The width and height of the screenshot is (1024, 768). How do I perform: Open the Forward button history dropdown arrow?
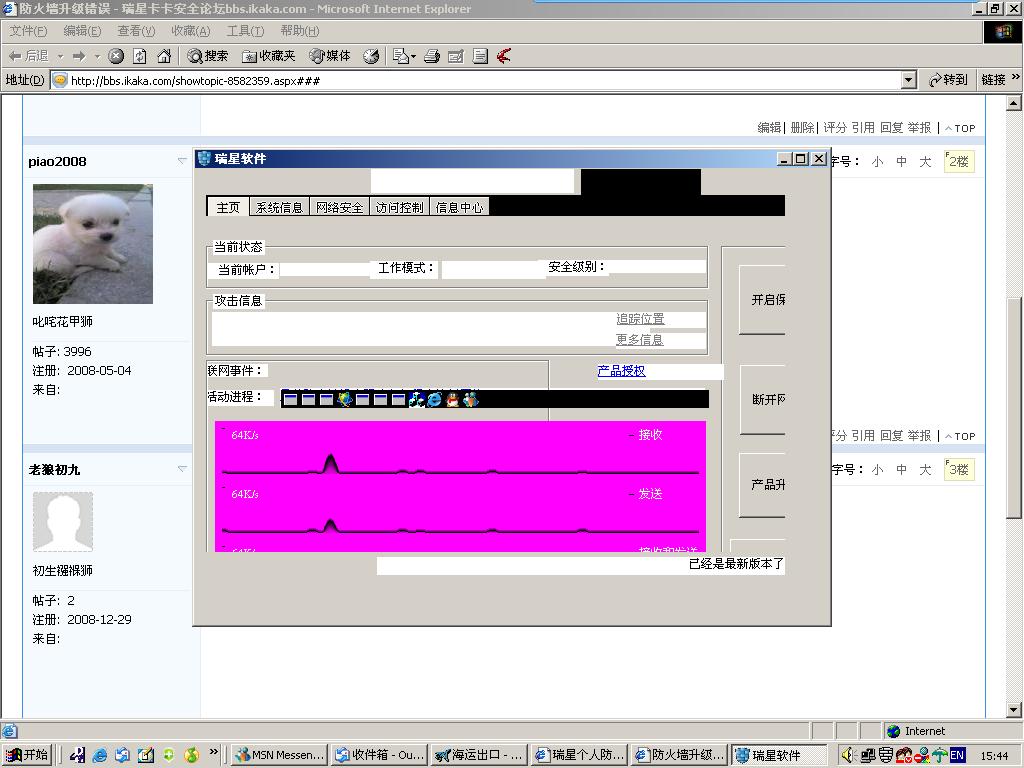coord(97,57)
